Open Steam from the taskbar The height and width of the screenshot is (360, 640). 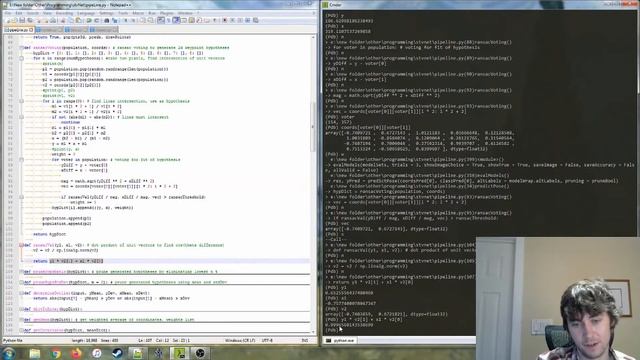pyautogui.click(x=117, y=353)
